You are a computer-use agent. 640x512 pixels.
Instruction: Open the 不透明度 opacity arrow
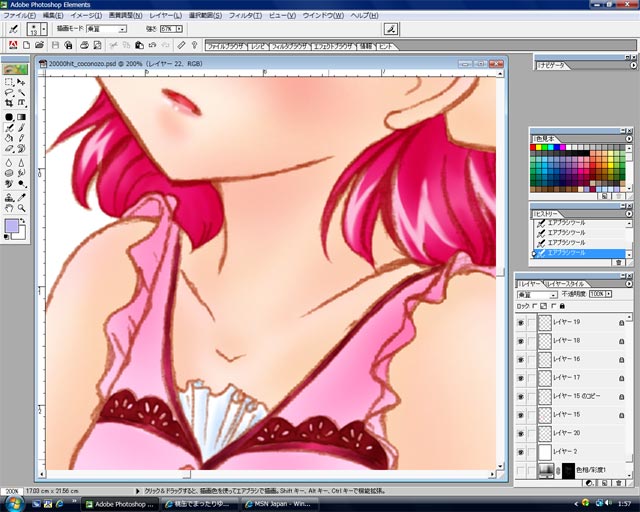609,294
